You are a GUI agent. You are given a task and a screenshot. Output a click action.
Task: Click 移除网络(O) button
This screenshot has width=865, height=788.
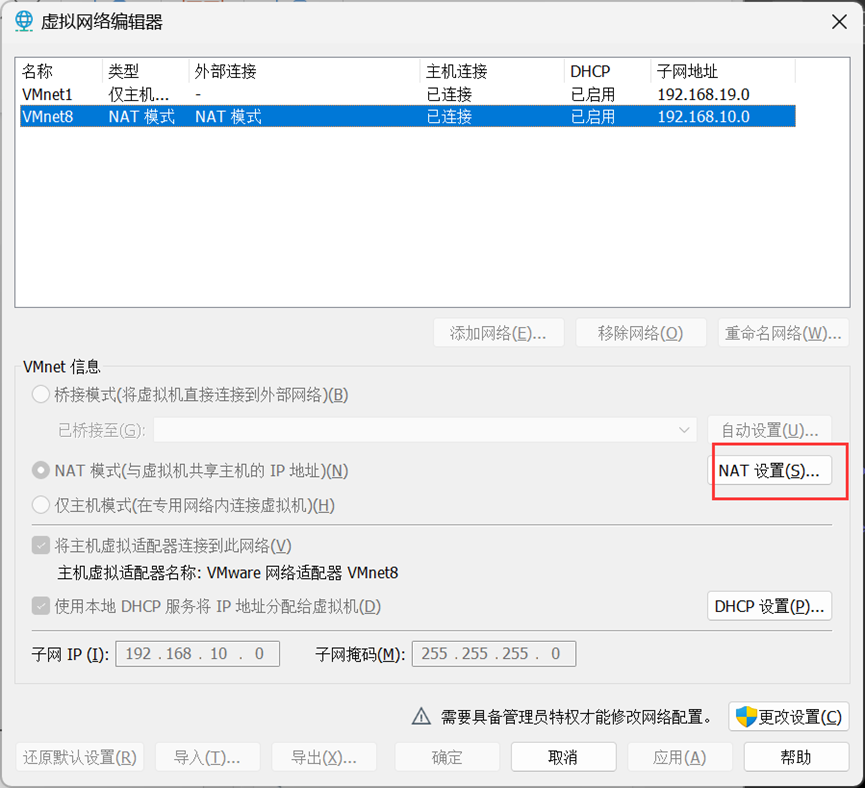[x=641, y=333]
